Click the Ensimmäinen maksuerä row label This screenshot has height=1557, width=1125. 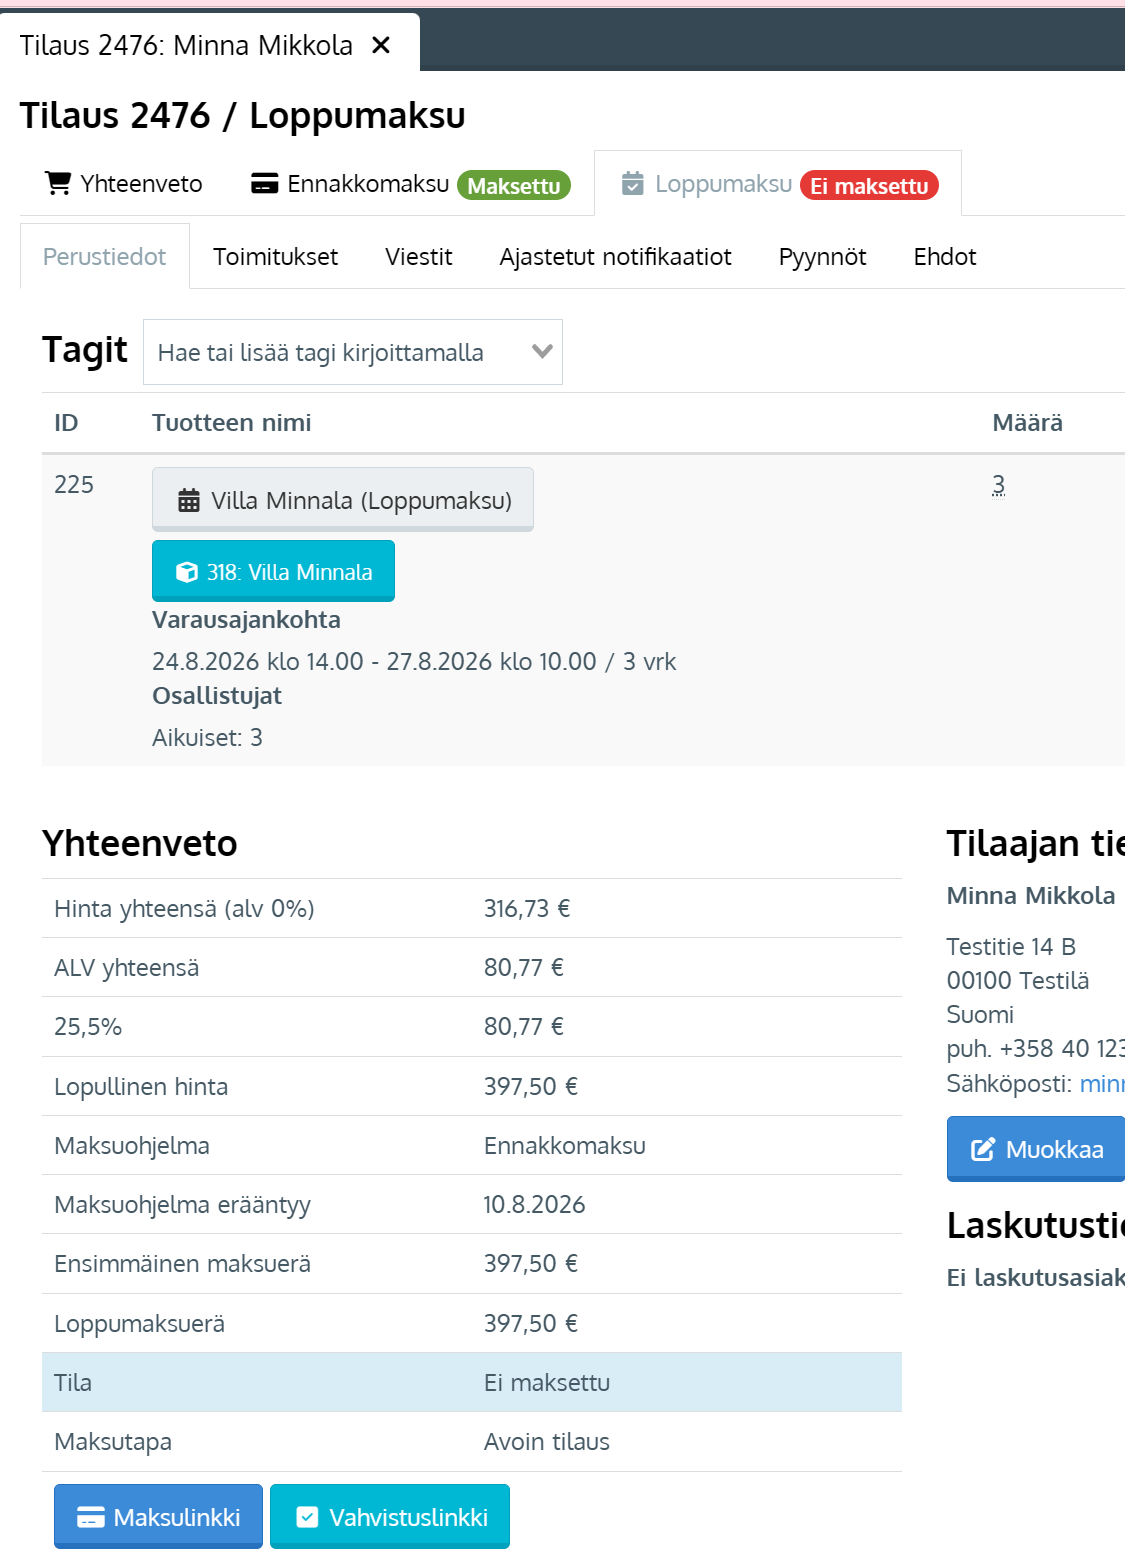(x=183, y=1264)
